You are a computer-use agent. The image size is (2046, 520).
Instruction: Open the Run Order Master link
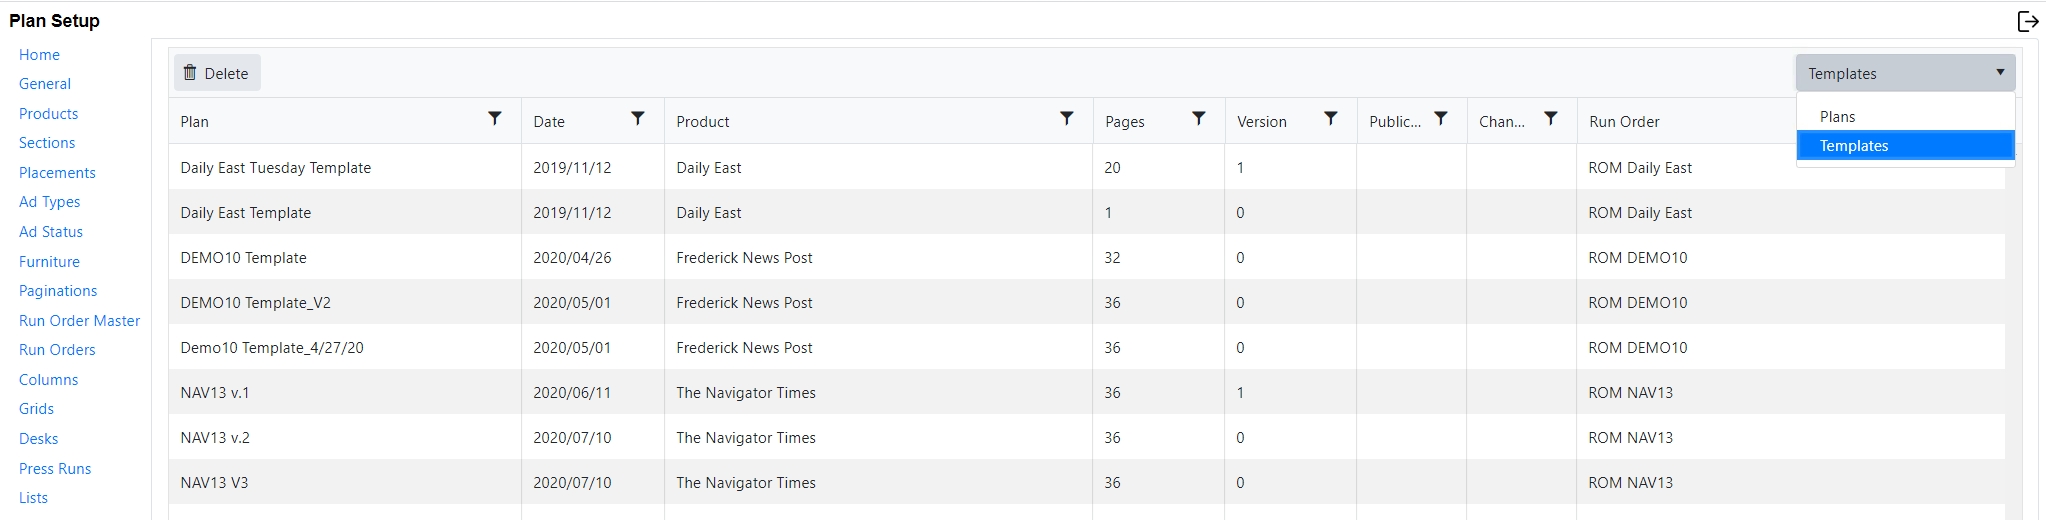tap(79, 321)
